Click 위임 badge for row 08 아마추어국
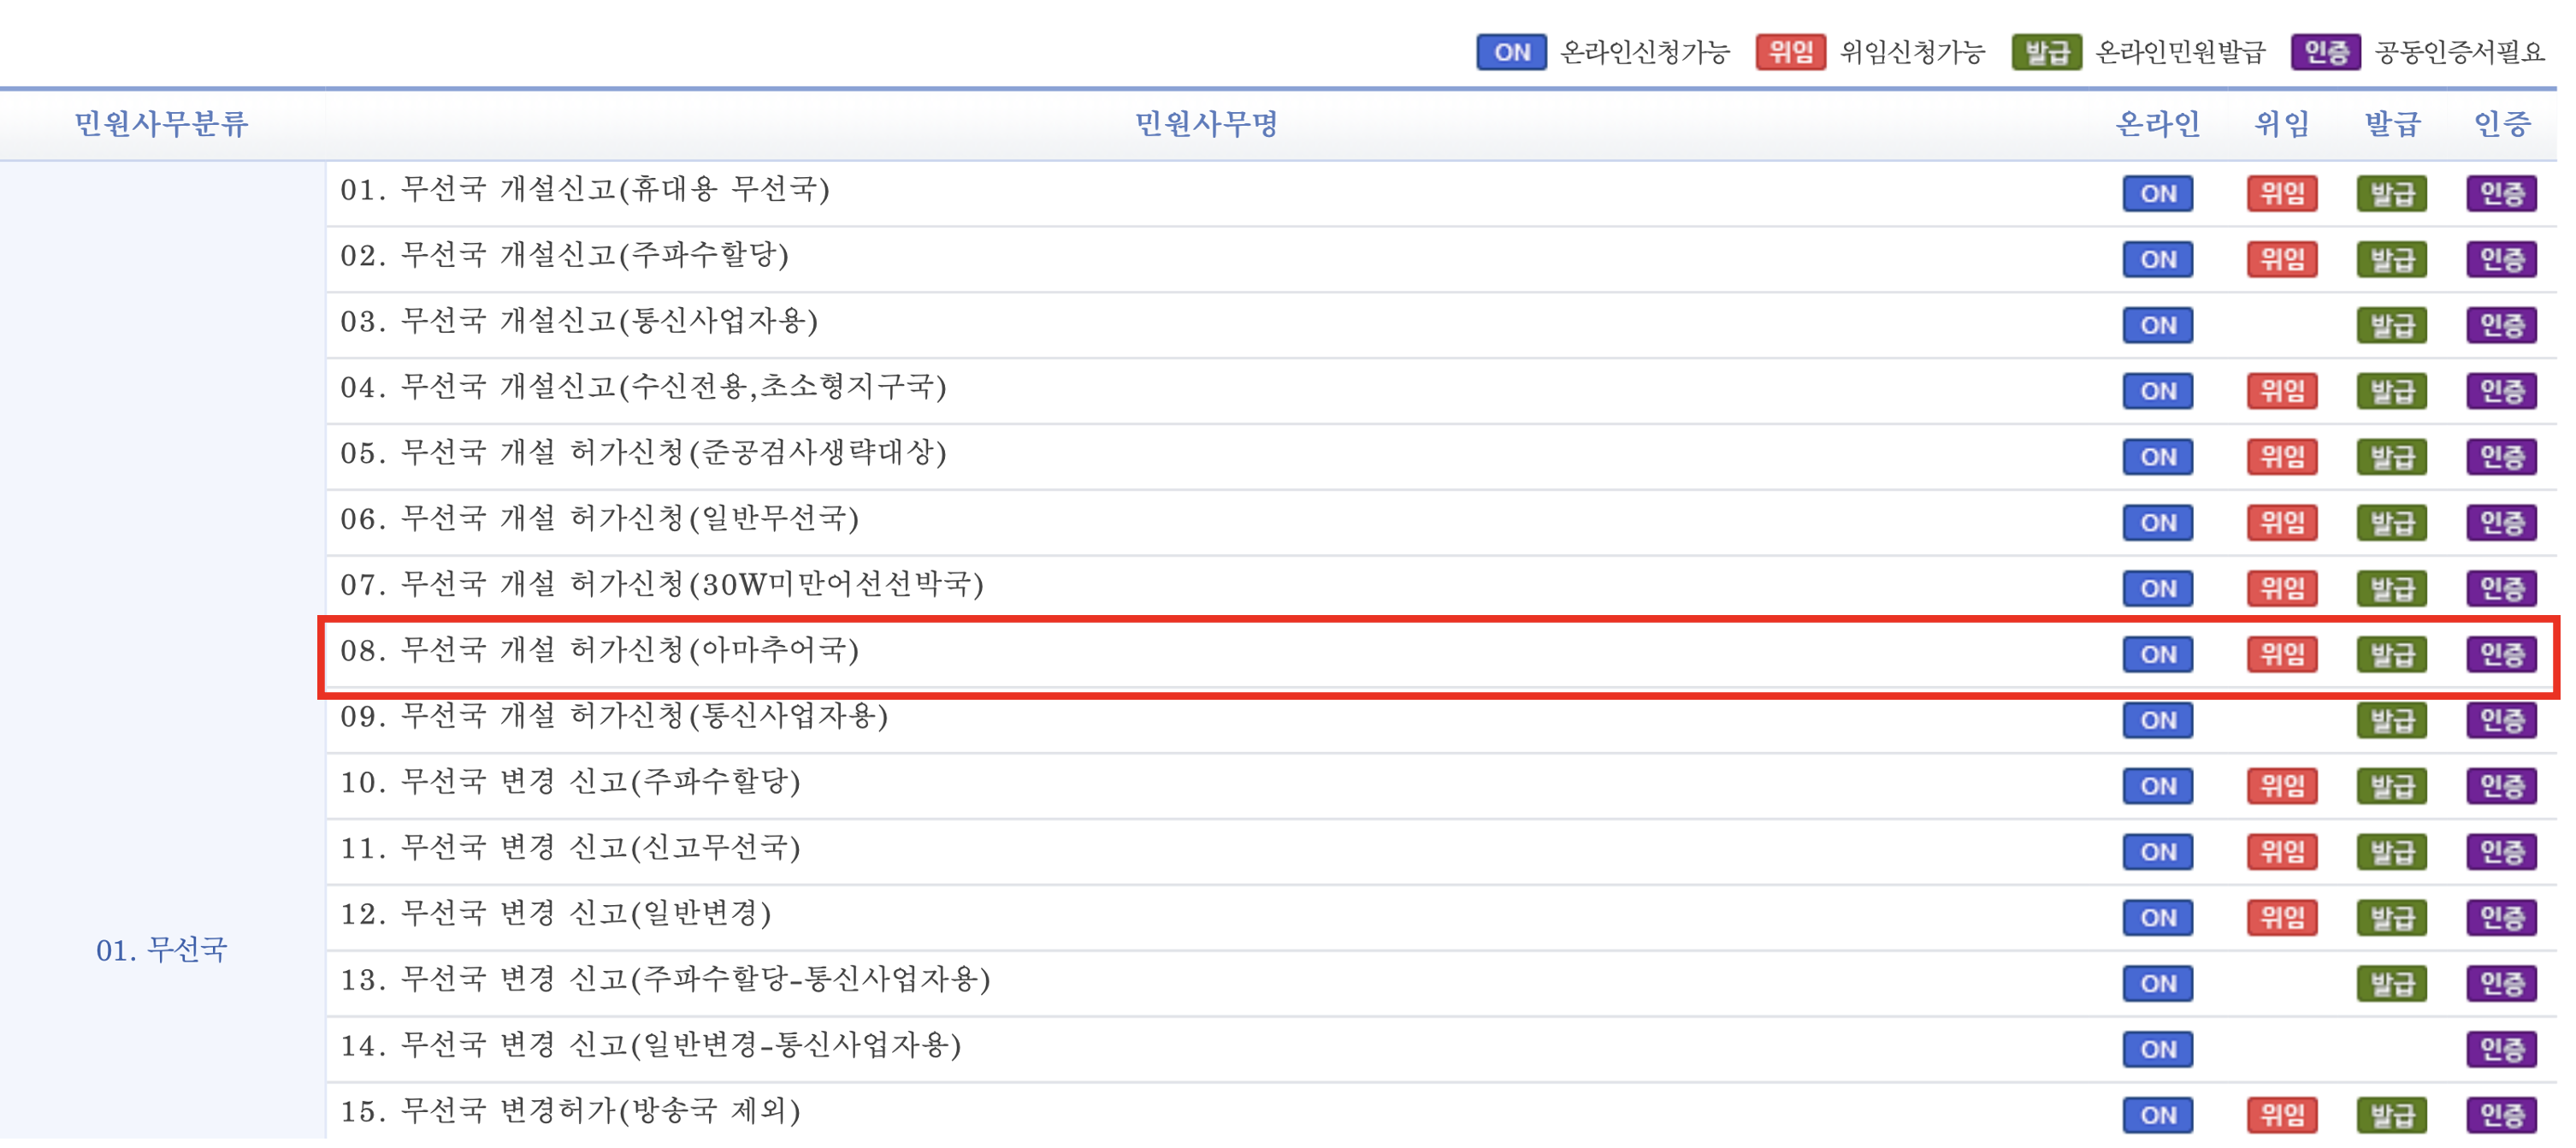This screenshot has height=1148, width=2576. [2281, 654]
